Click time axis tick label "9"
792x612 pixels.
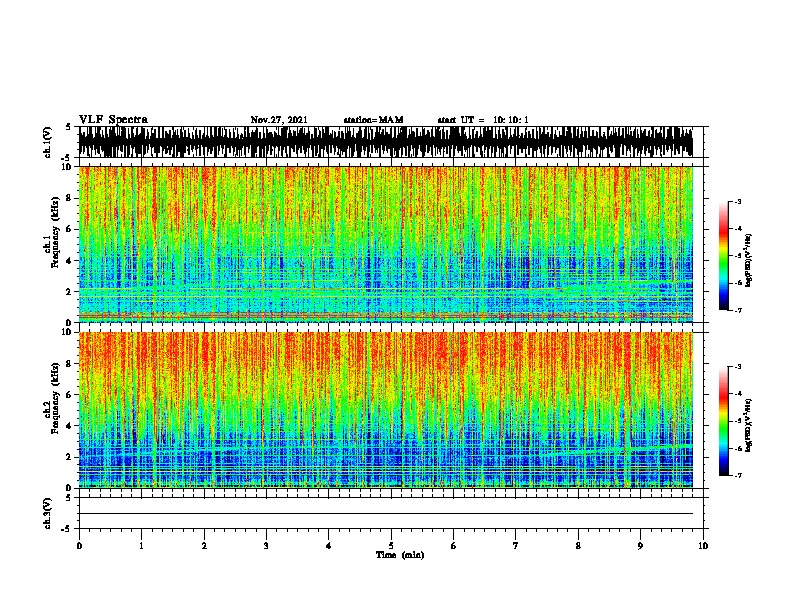640,546
